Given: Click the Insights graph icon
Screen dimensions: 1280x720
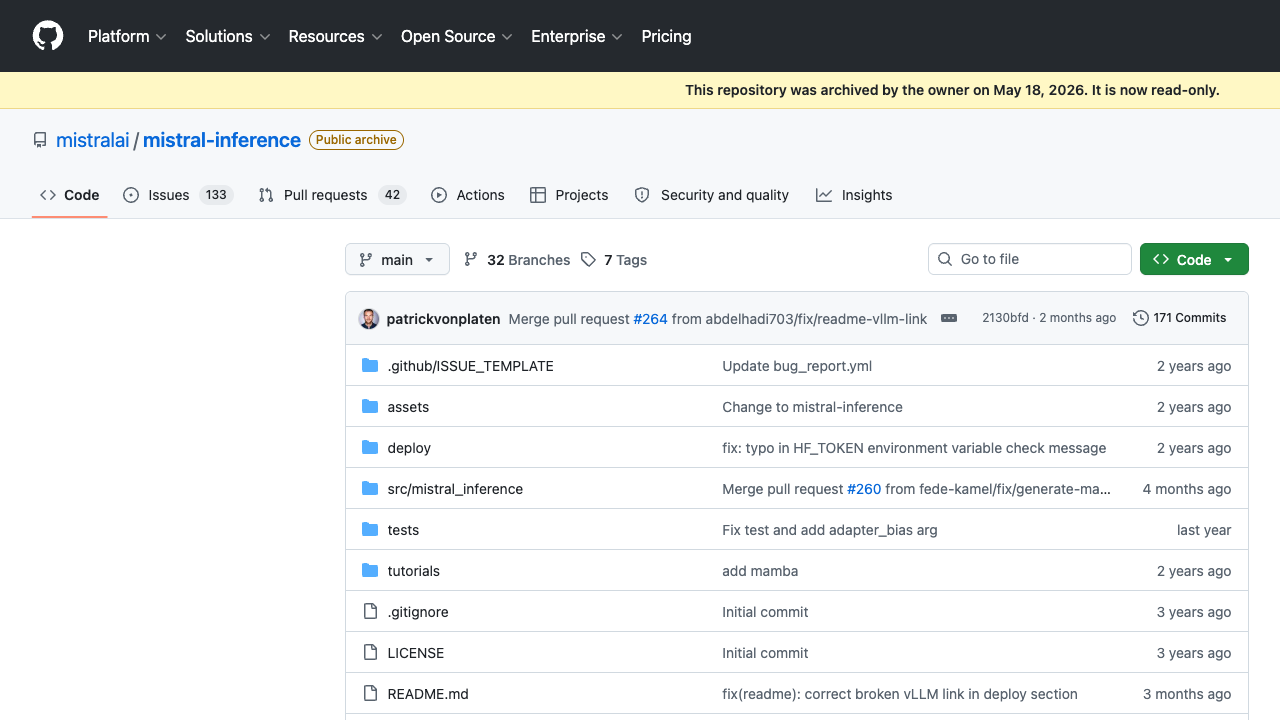Looking at the screenshot, I should click(x=824, y=195).
